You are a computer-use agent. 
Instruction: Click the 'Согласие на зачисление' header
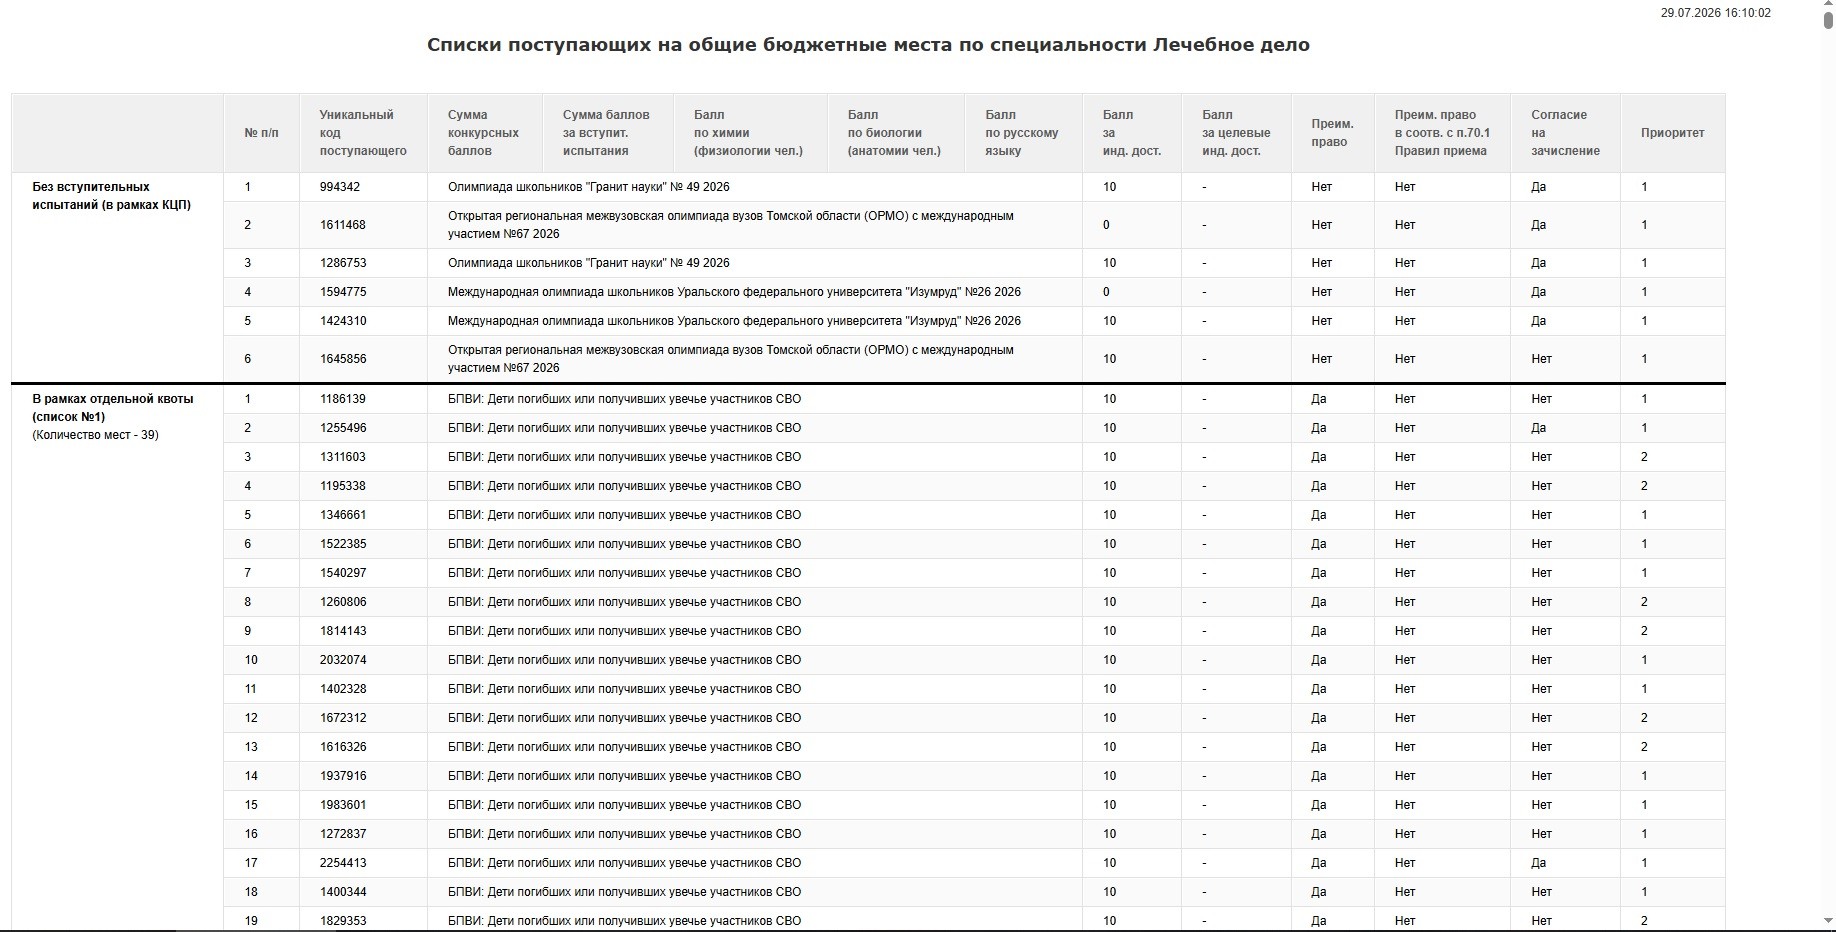click(1566, 133)
